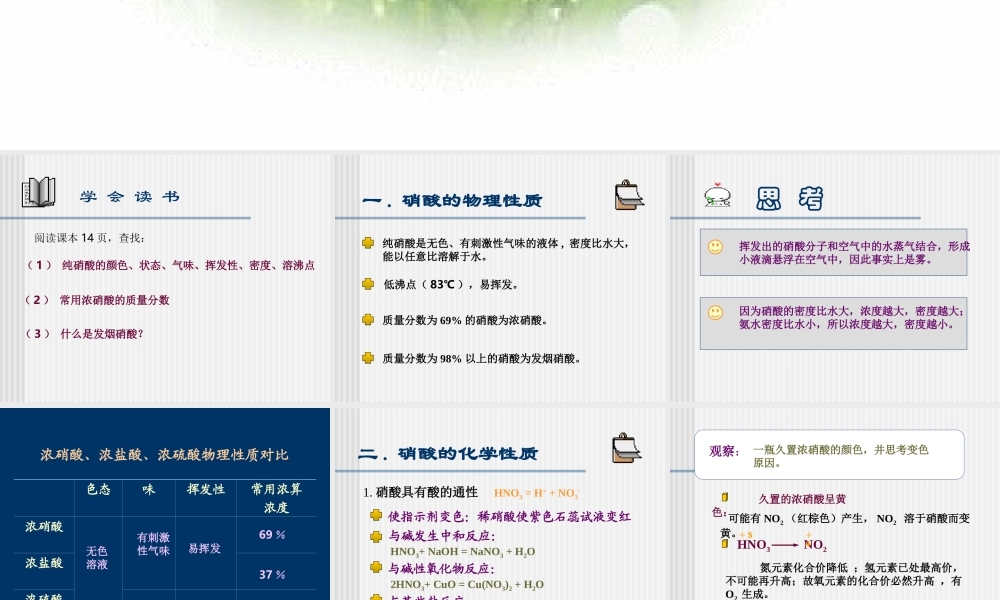Screen dimensions: 1000x600
Task: Click the table row label 浓盐酸
Action: pos(44,563)
